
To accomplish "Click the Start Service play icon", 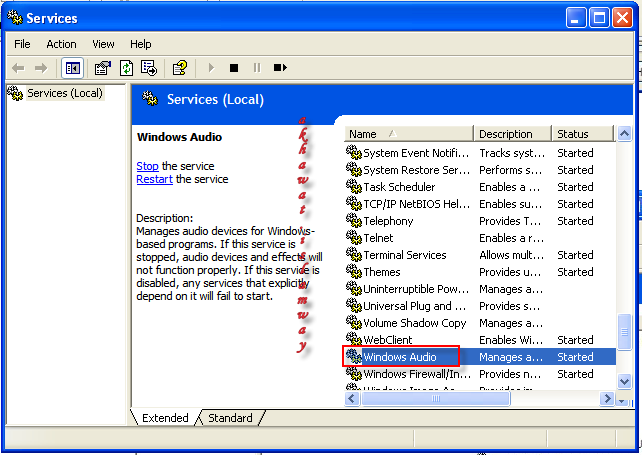I will click(211, 68).
